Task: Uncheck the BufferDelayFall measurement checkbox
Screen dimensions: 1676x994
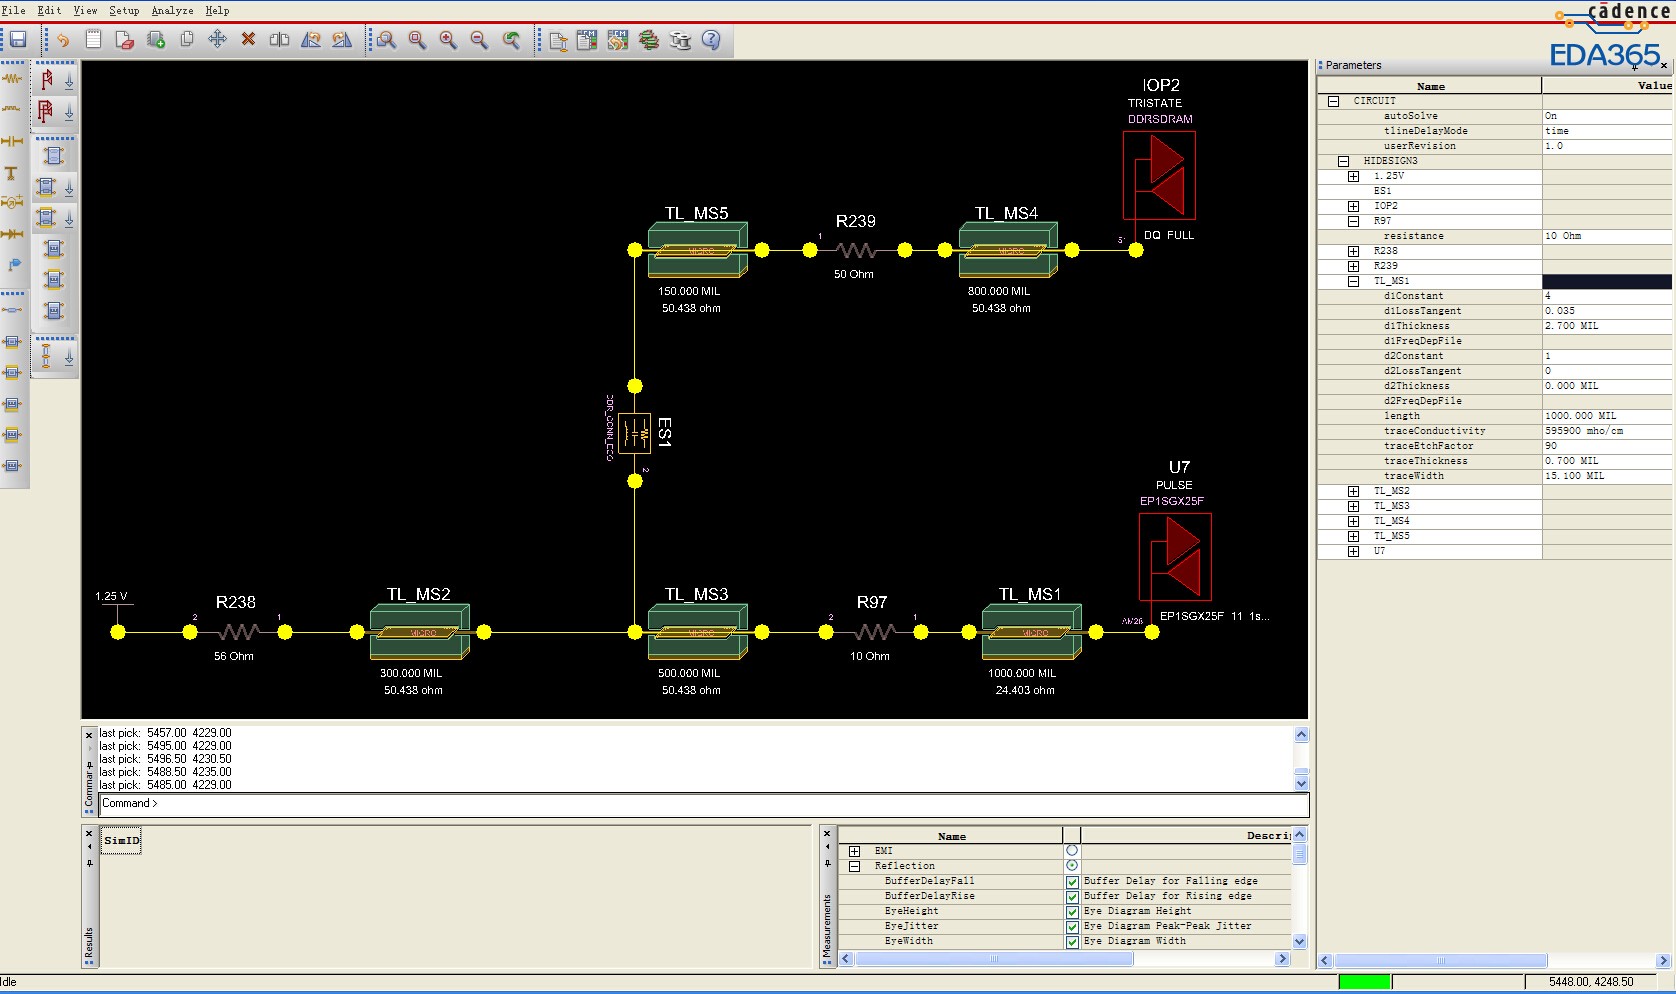Action: click(x=1072, y=882)
